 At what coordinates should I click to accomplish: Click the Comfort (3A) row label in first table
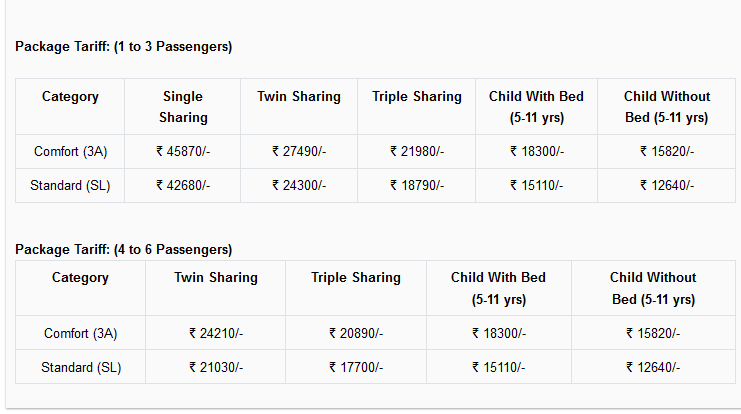pos(70,151)
